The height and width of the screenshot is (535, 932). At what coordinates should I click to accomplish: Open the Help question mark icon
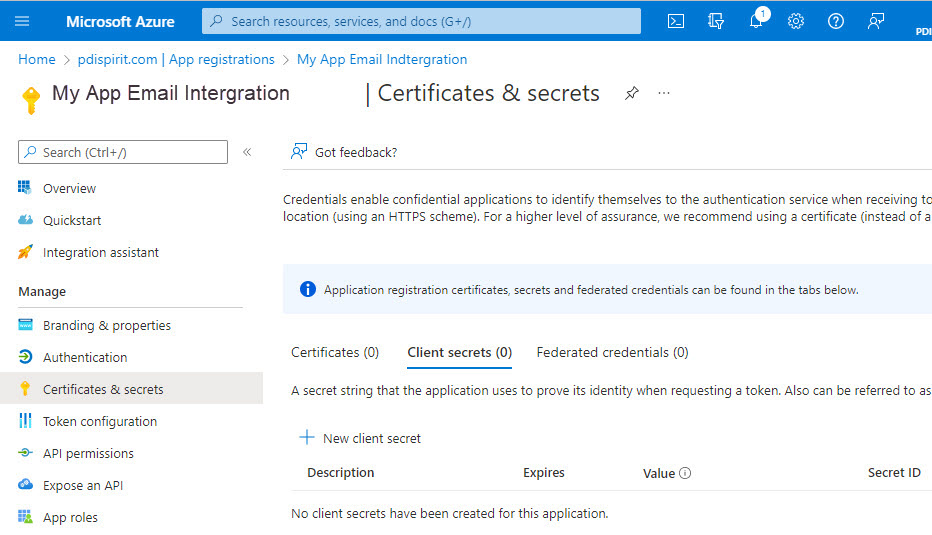pyautogui.click(x=836, y=21)
